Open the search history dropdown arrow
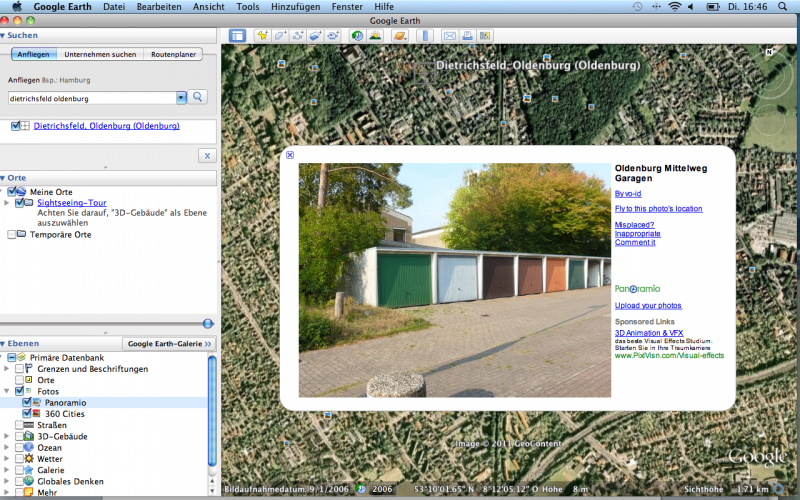The image size is (800, 500). 181,97
